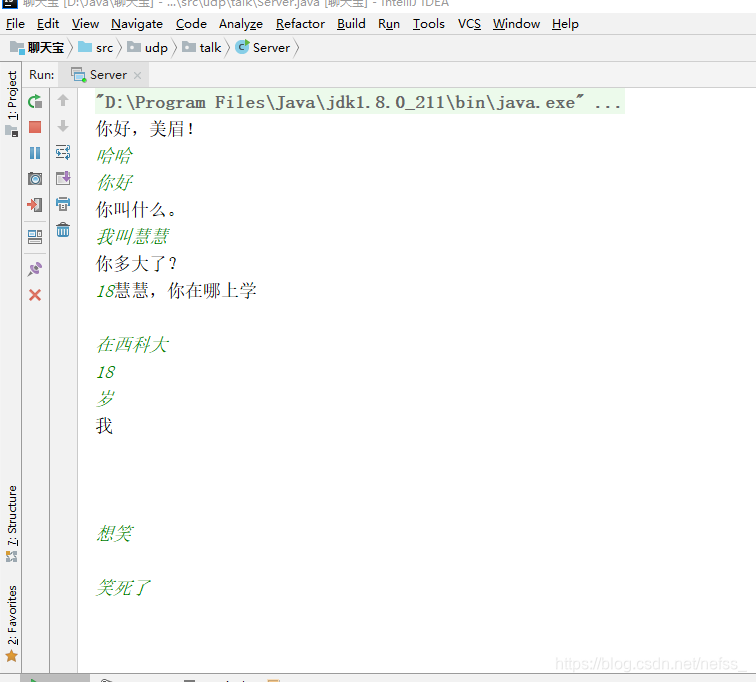Open the Build menu
This screenshot has width=756, height=682.
tap(351, 24)
